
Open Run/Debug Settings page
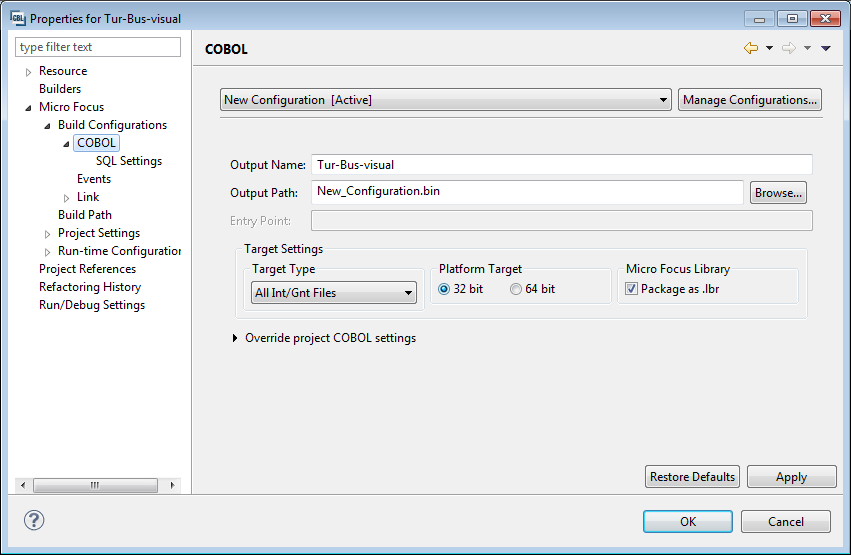91,305
